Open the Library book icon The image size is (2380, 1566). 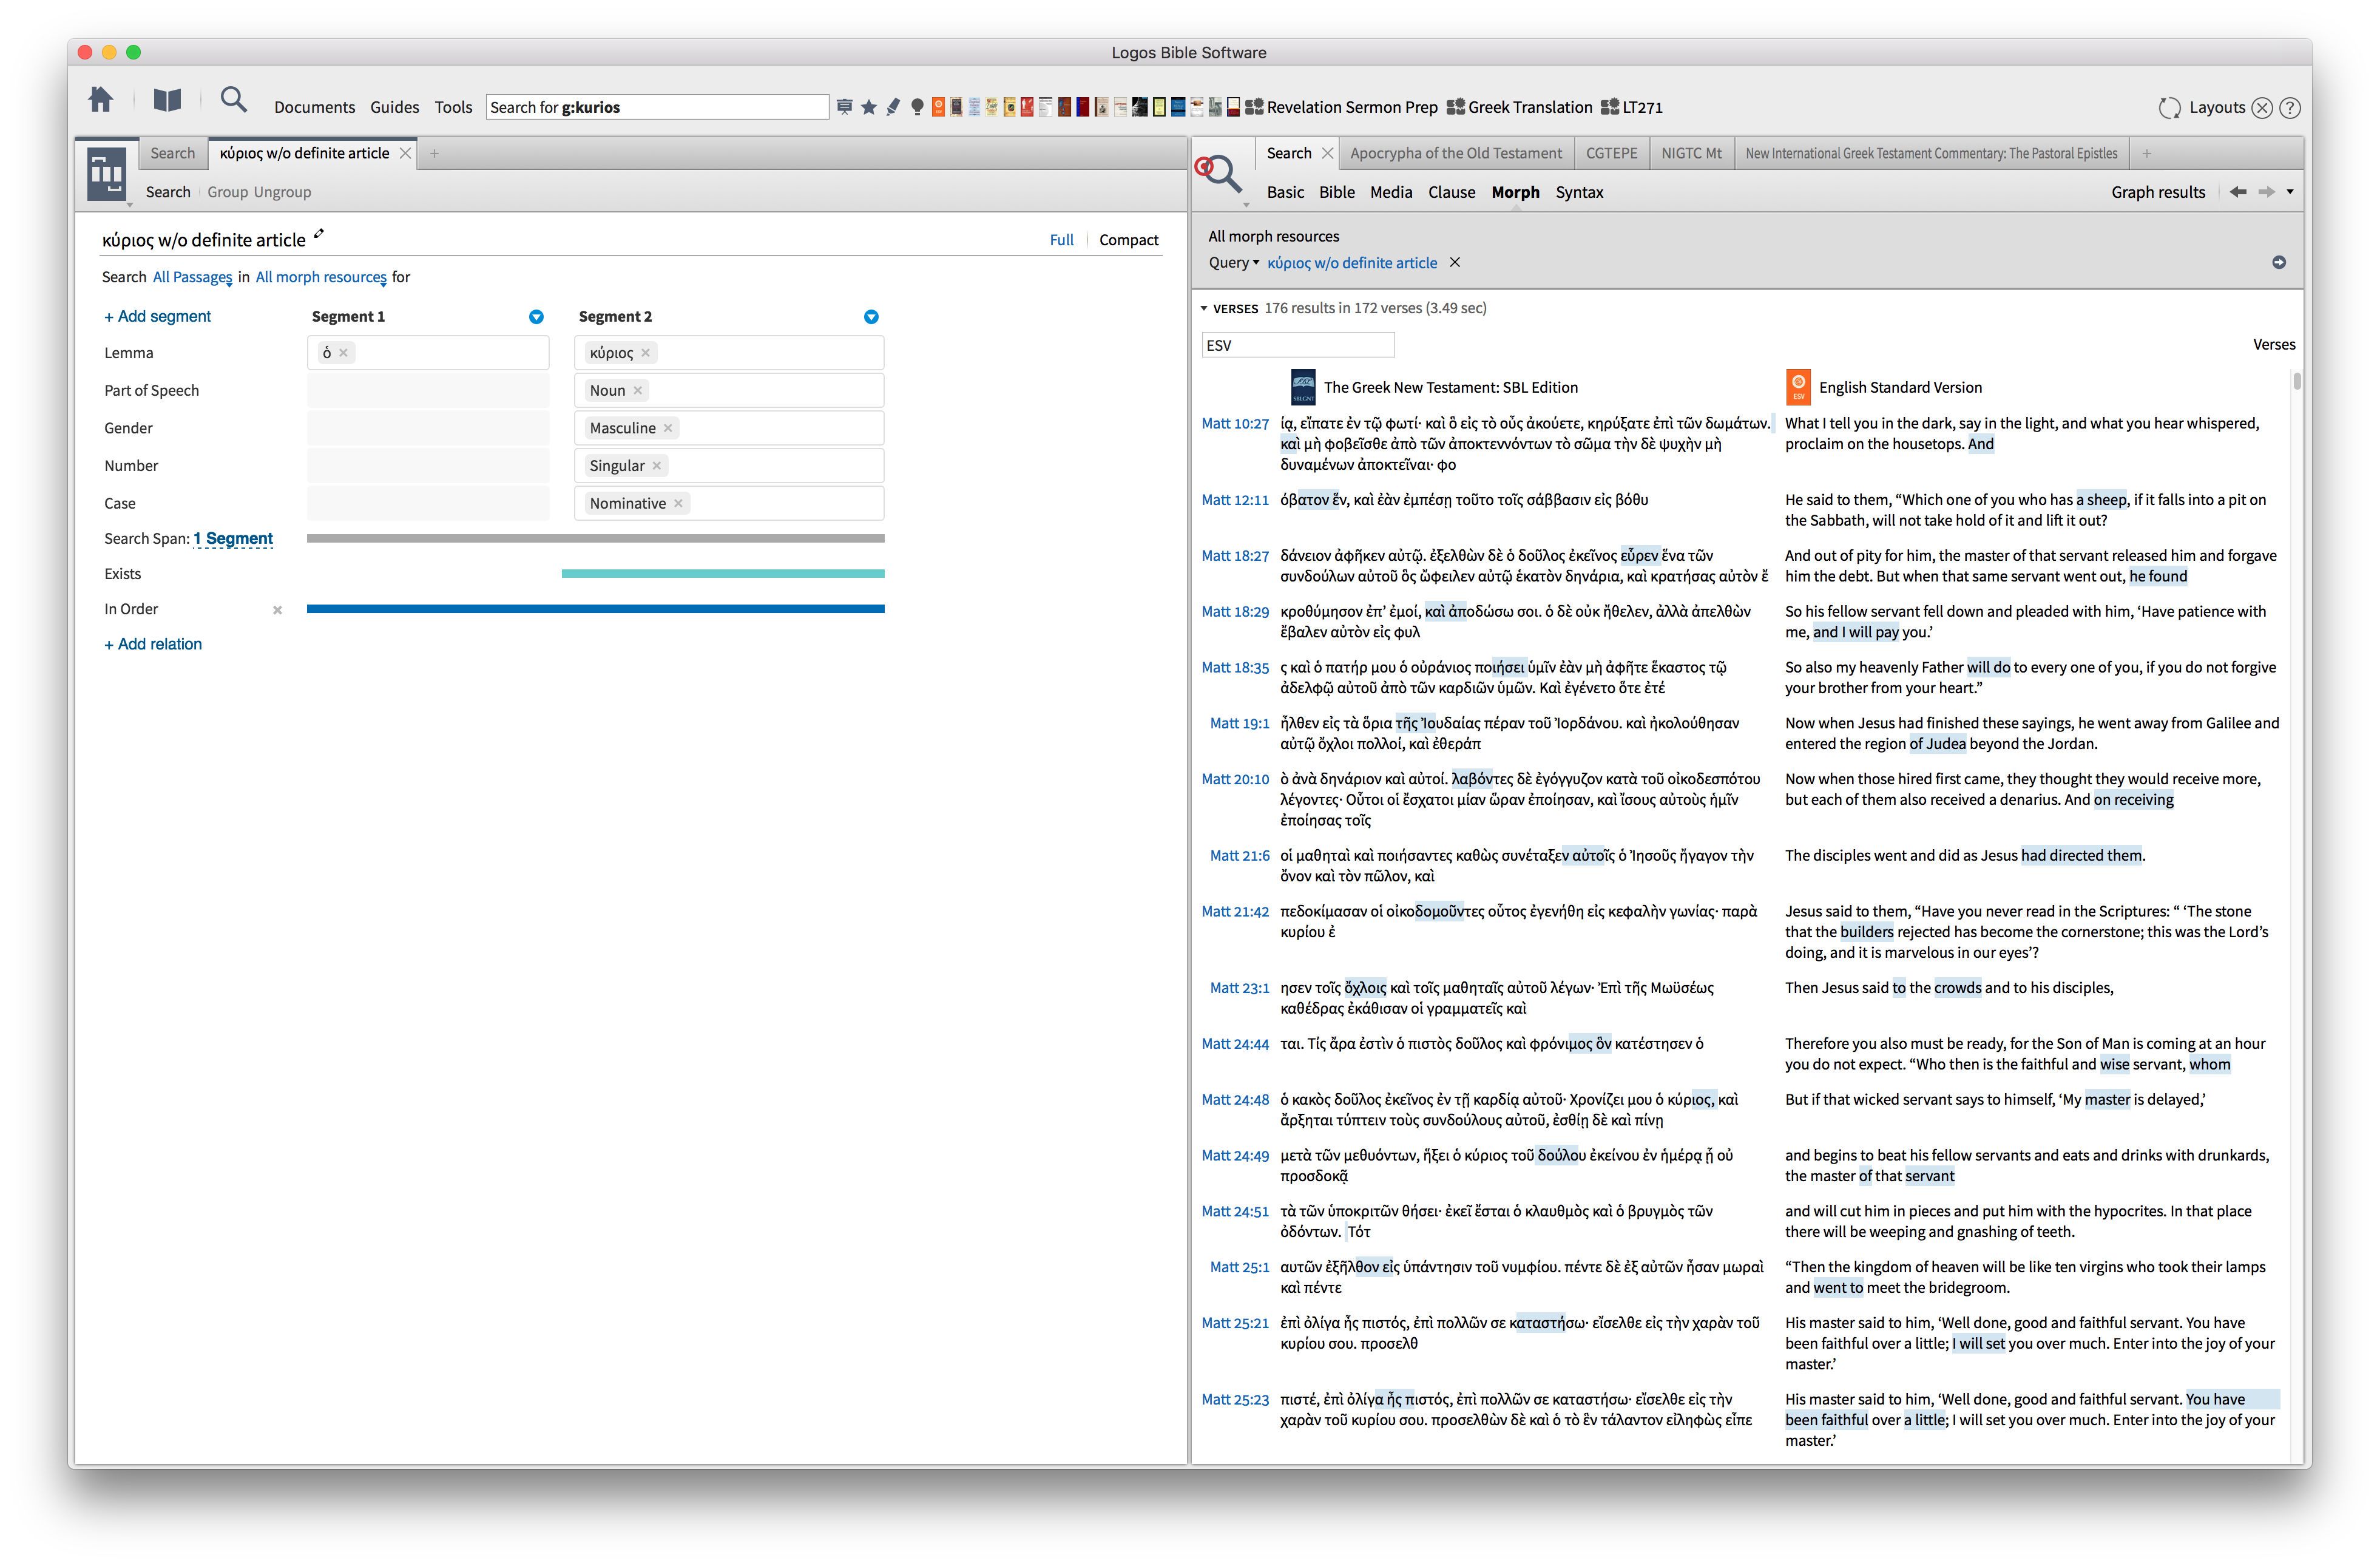click(167, 100)
